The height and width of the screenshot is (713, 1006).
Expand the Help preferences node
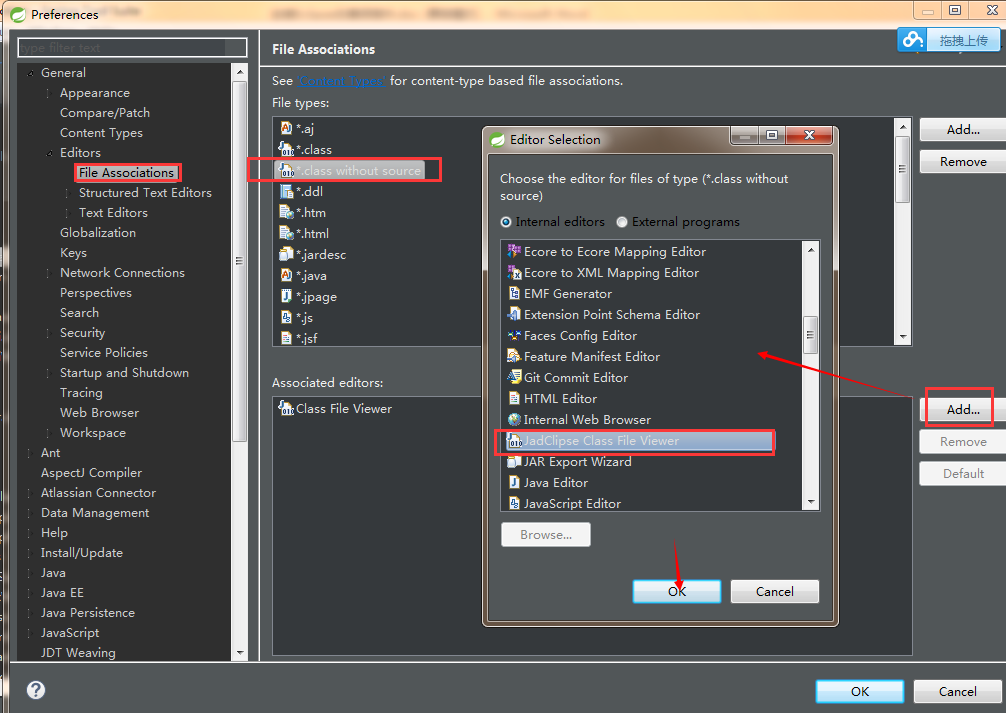30,533
